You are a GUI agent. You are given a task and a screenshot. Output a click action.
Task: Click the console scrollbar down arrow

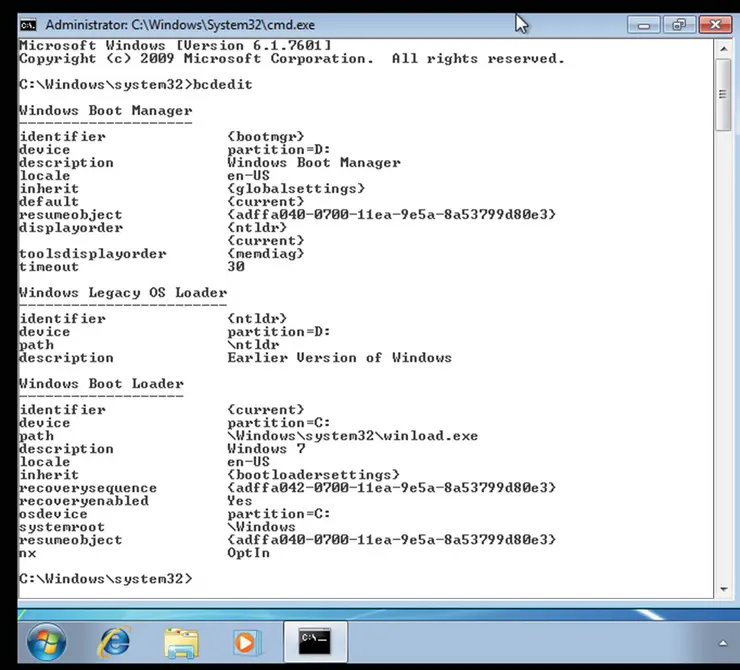(x=723, y=586)
